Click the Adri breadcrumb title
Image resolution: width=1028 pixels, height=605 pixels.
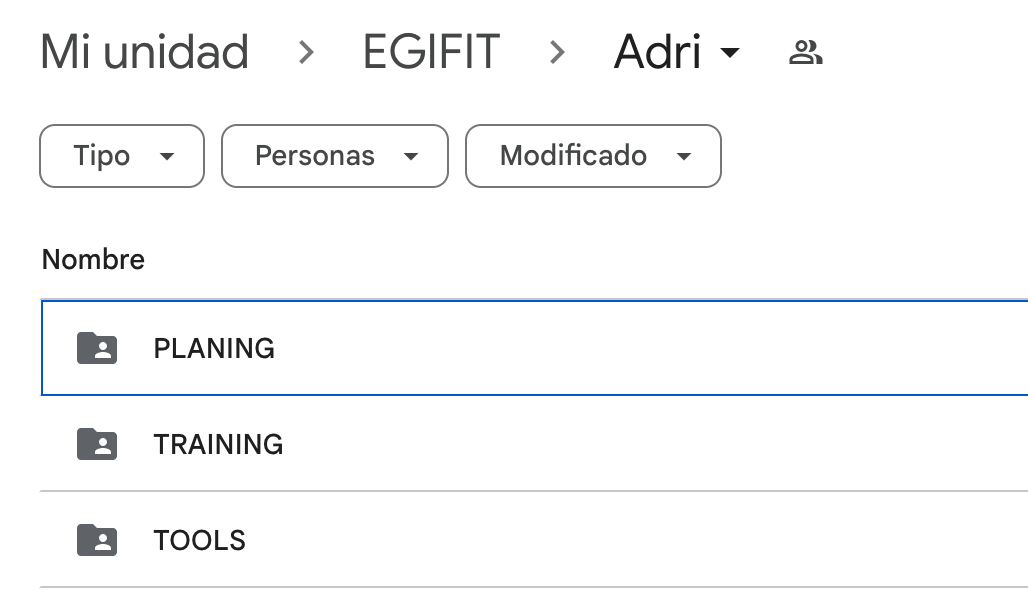coord(658,52)
